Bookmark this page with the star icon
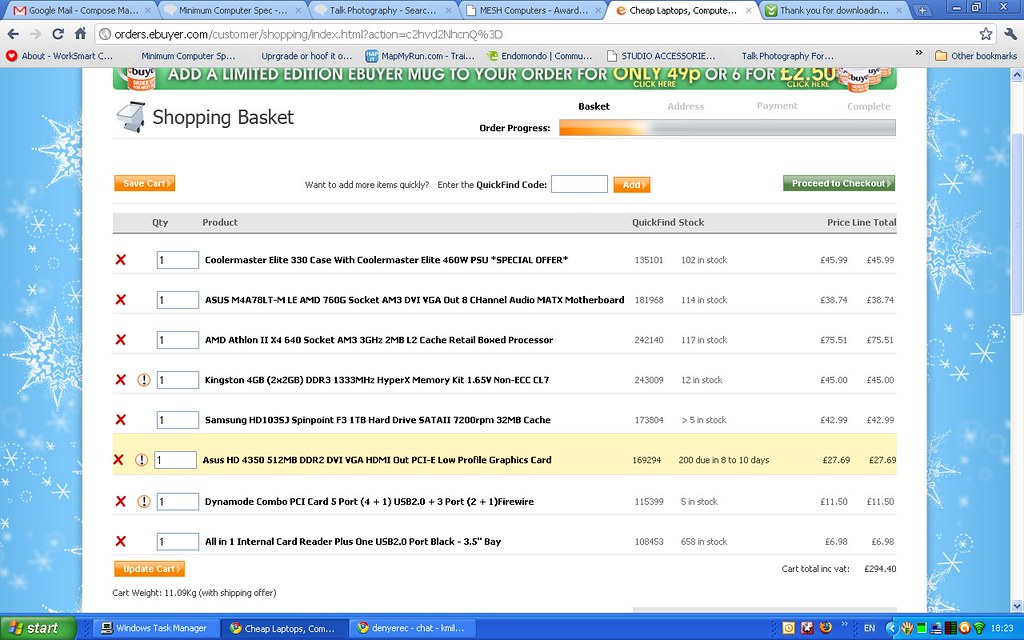The width and height of the screenshot is (1024, 640). (985, 34)
